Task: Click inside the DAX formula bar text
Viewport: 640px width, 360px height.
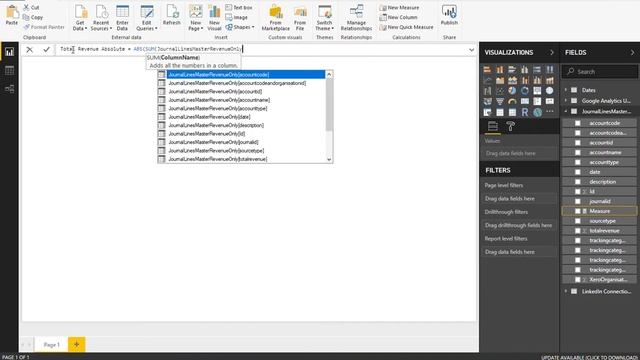Action: pos(151,49)
